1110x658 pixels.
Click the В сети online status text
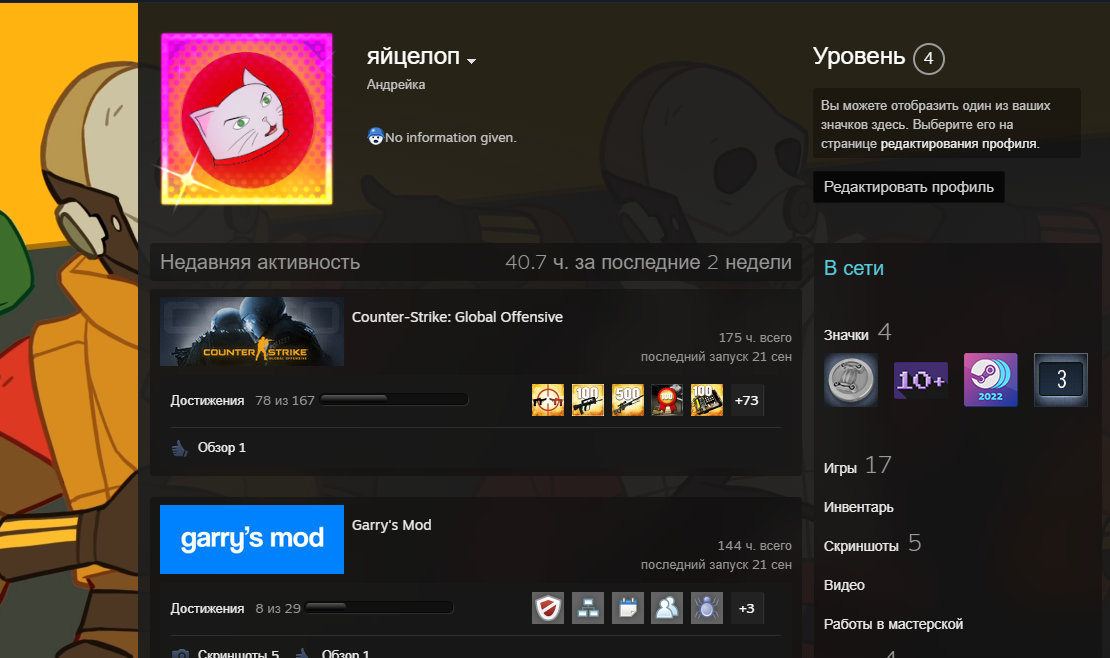(x=854, y=268)
